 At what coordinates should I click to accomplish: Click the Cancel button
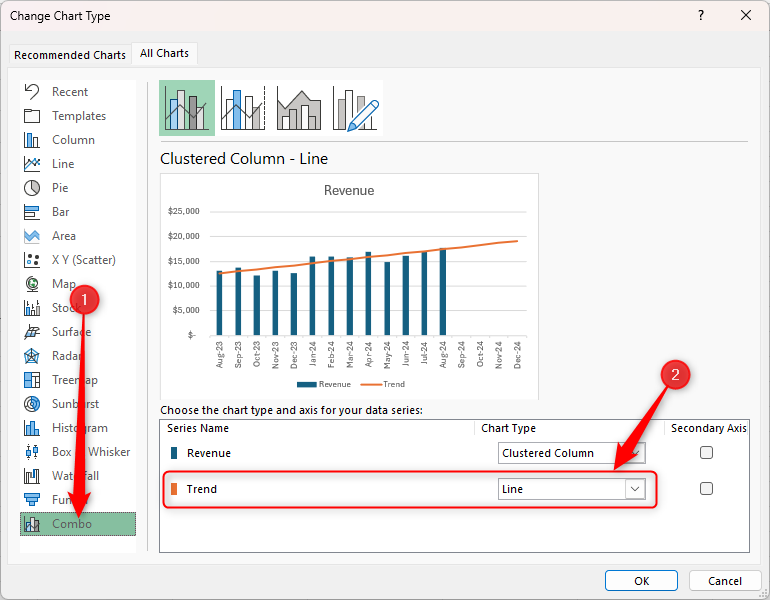[x=725, y=581]
